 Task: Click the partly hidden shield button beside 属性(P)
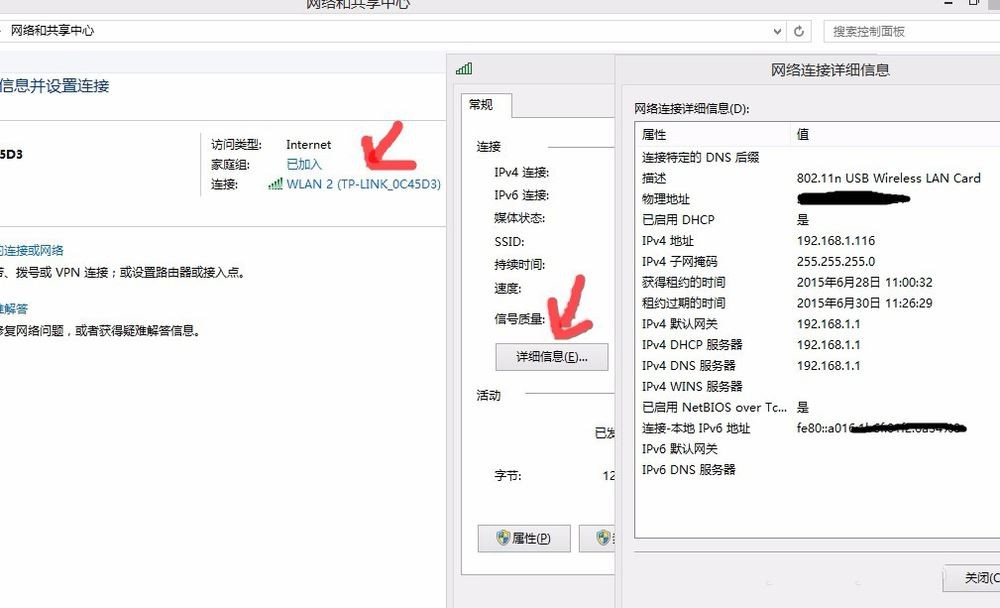[x=598, y=538]
